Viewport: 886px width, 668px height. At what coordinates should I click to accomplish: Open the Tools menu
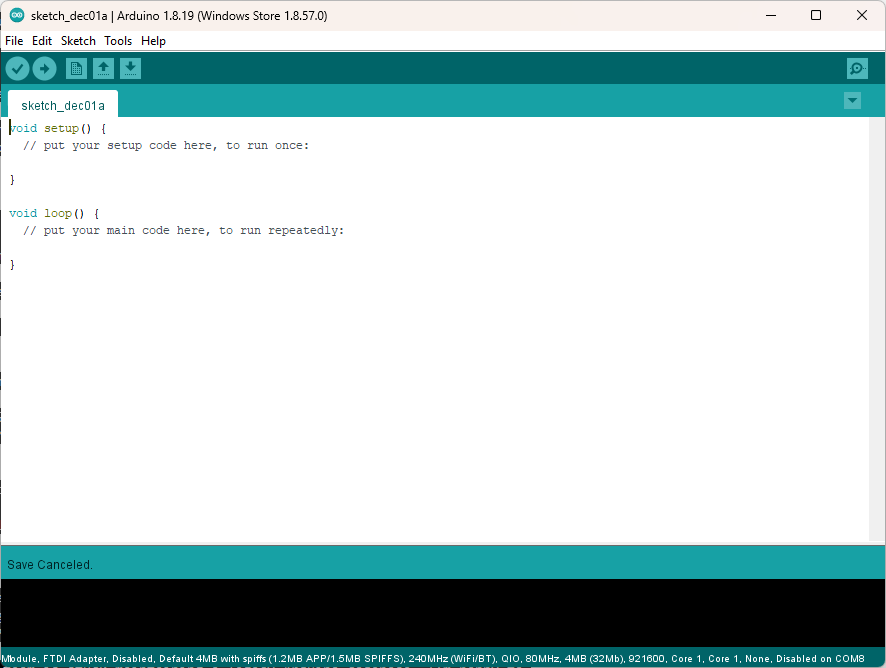[x=118, y=41]
